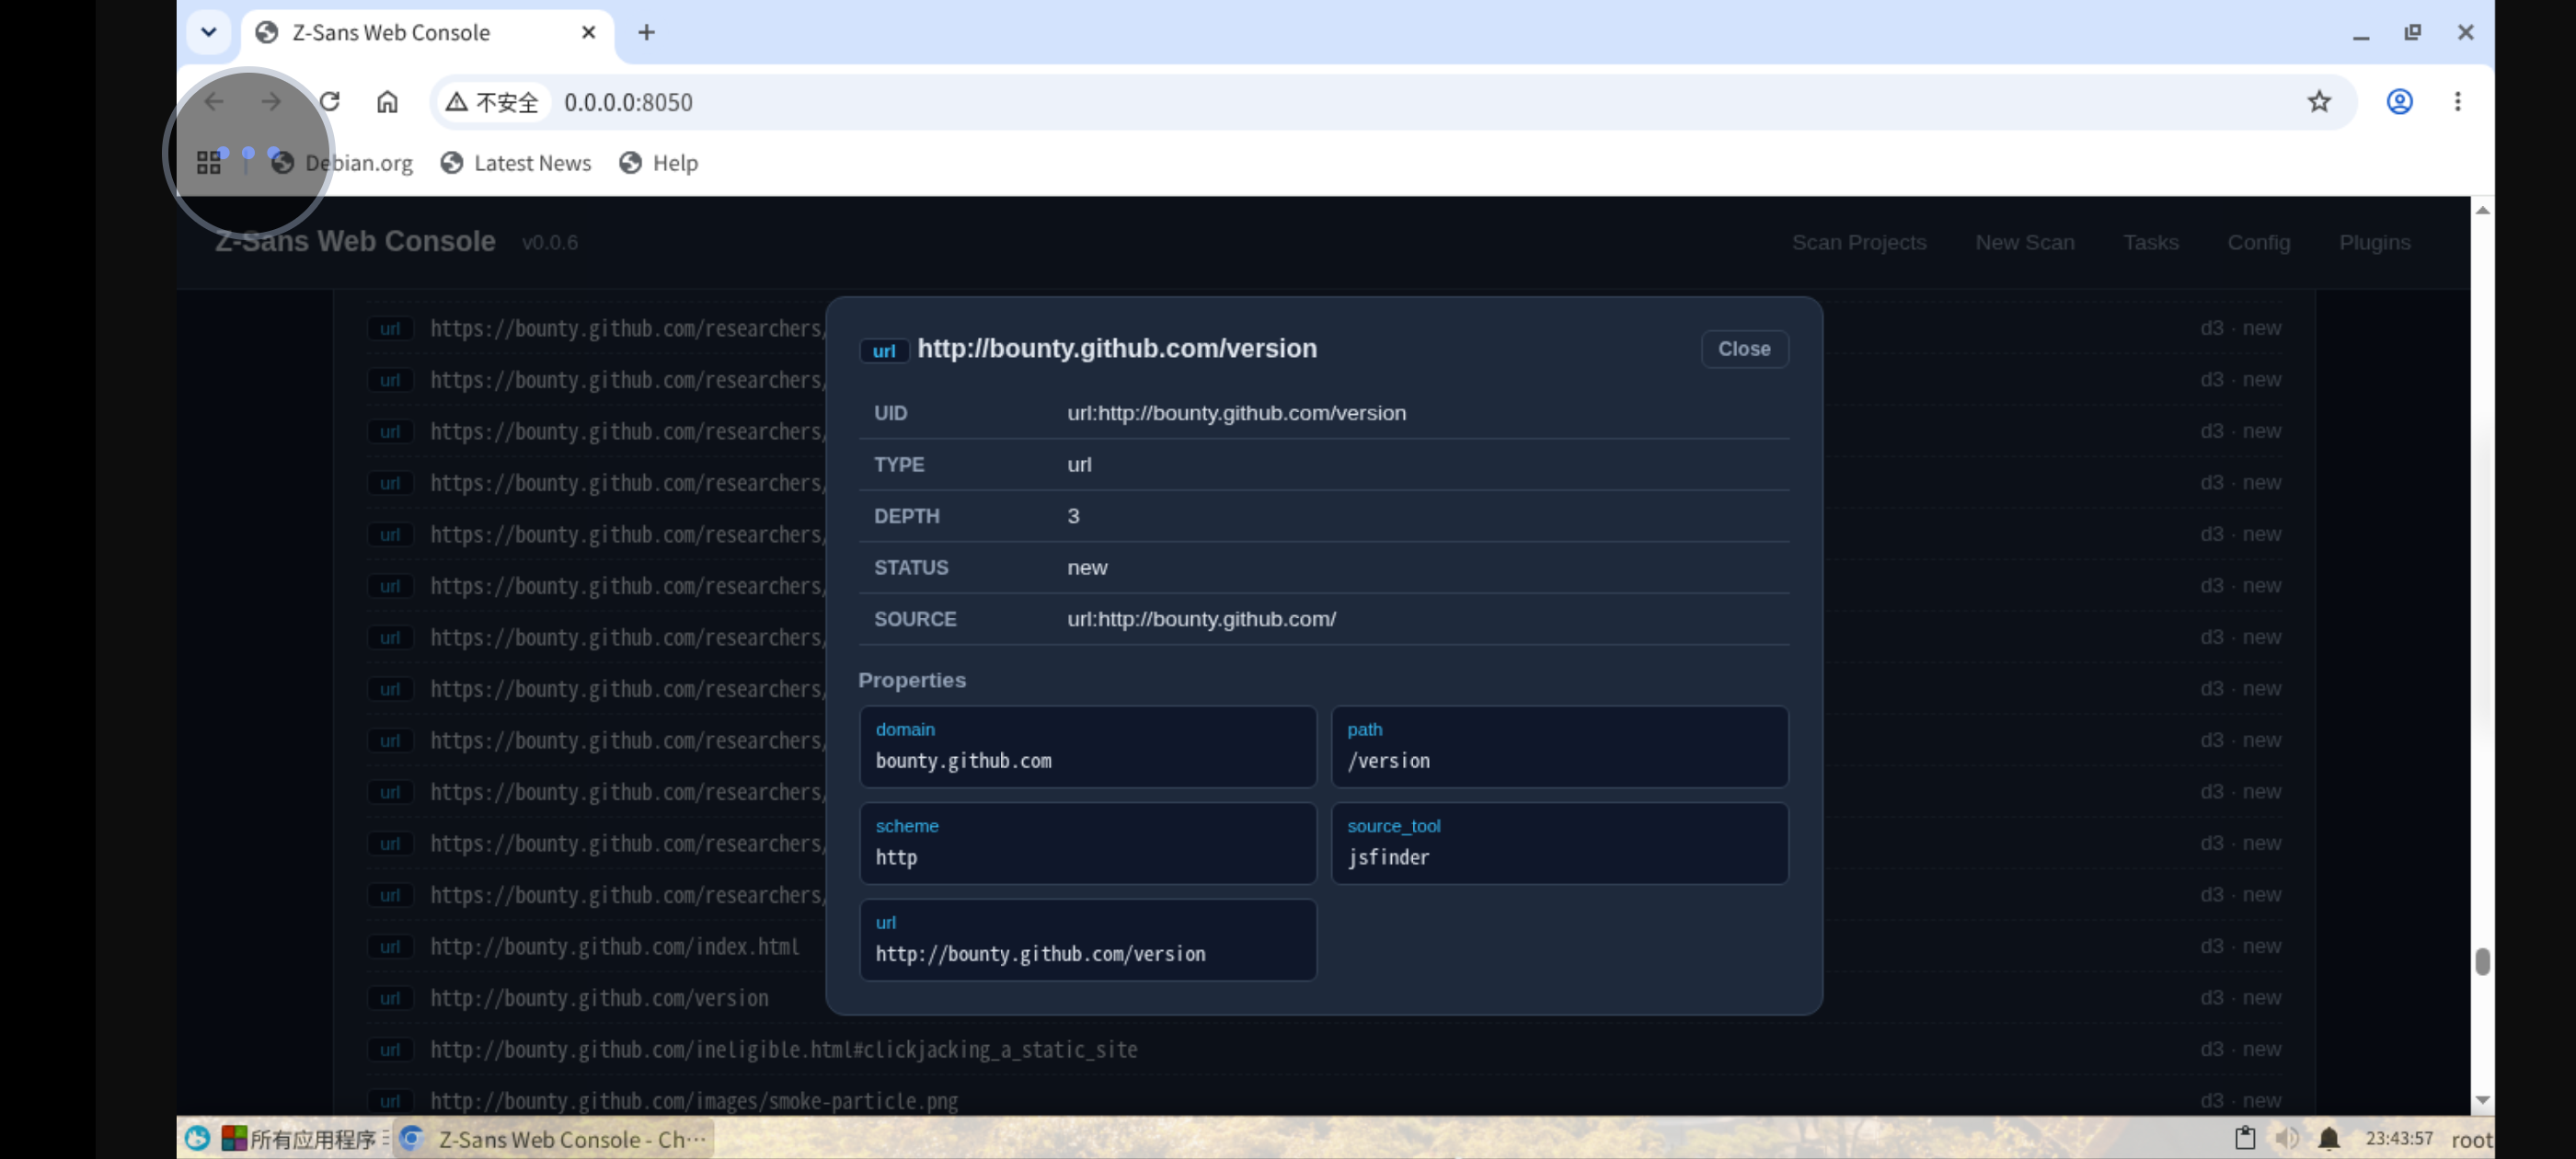
Task: Click the path property /version
Action: tap(1559, 747)
